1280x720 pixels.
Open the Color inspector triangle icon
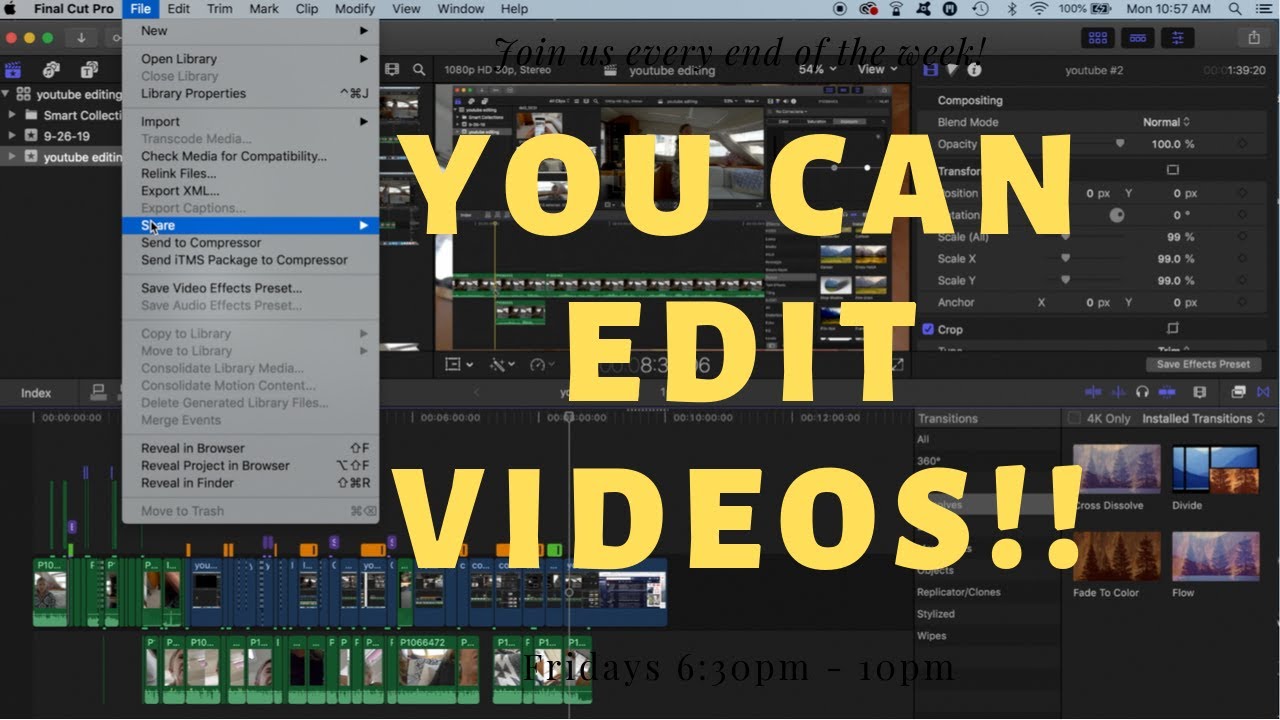(952, 70)
